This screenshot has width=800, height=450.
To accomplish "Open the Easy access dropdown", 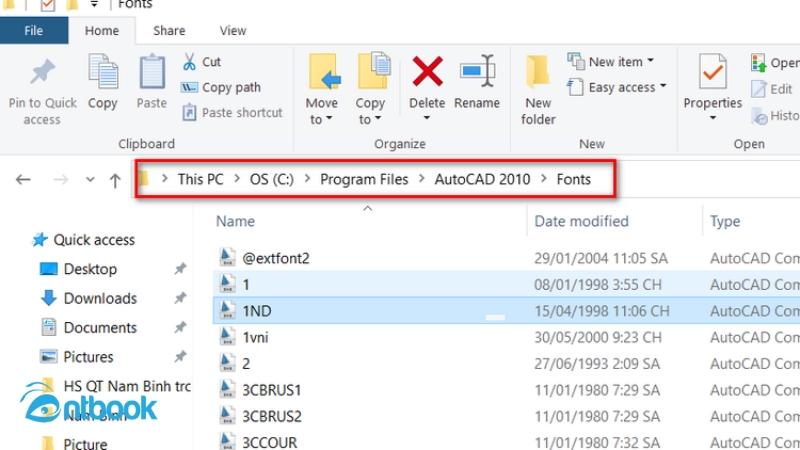I will (x=617, y=87).
